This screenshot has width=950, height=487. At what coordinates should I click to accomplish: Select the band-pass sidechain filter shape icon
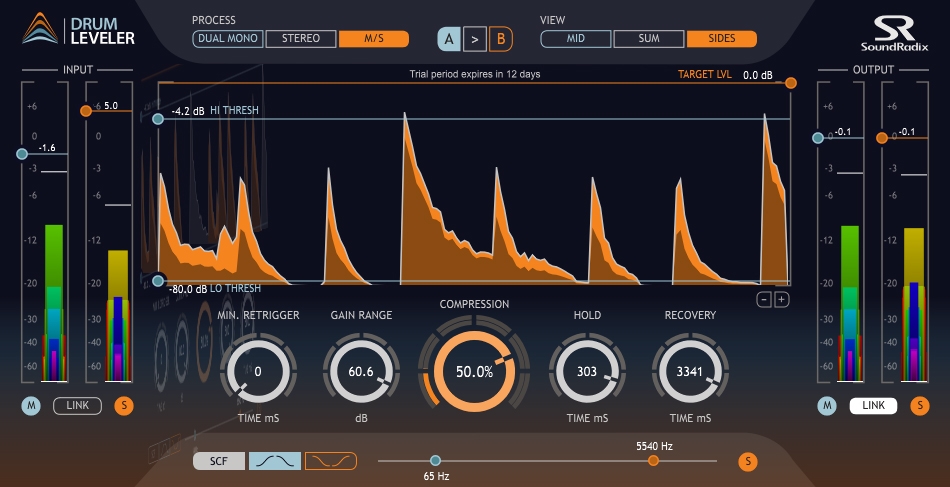[273, 461]
